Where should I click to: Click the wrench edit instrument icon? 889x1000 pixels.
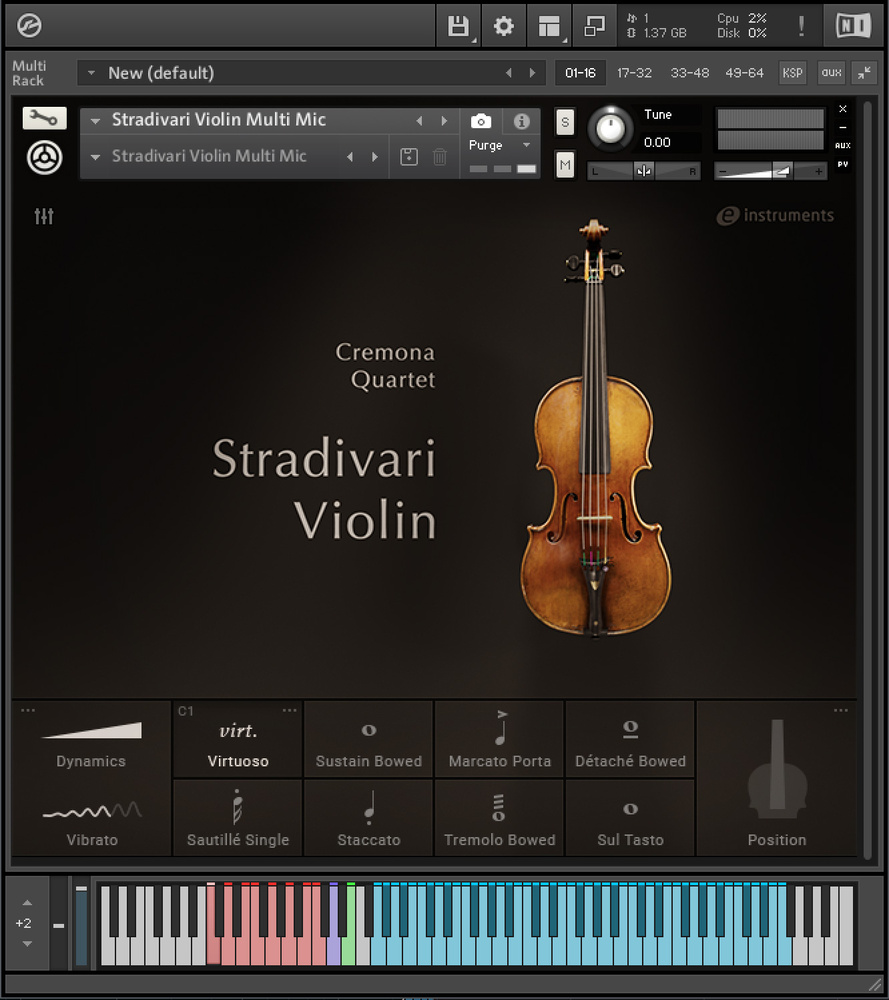44,119
